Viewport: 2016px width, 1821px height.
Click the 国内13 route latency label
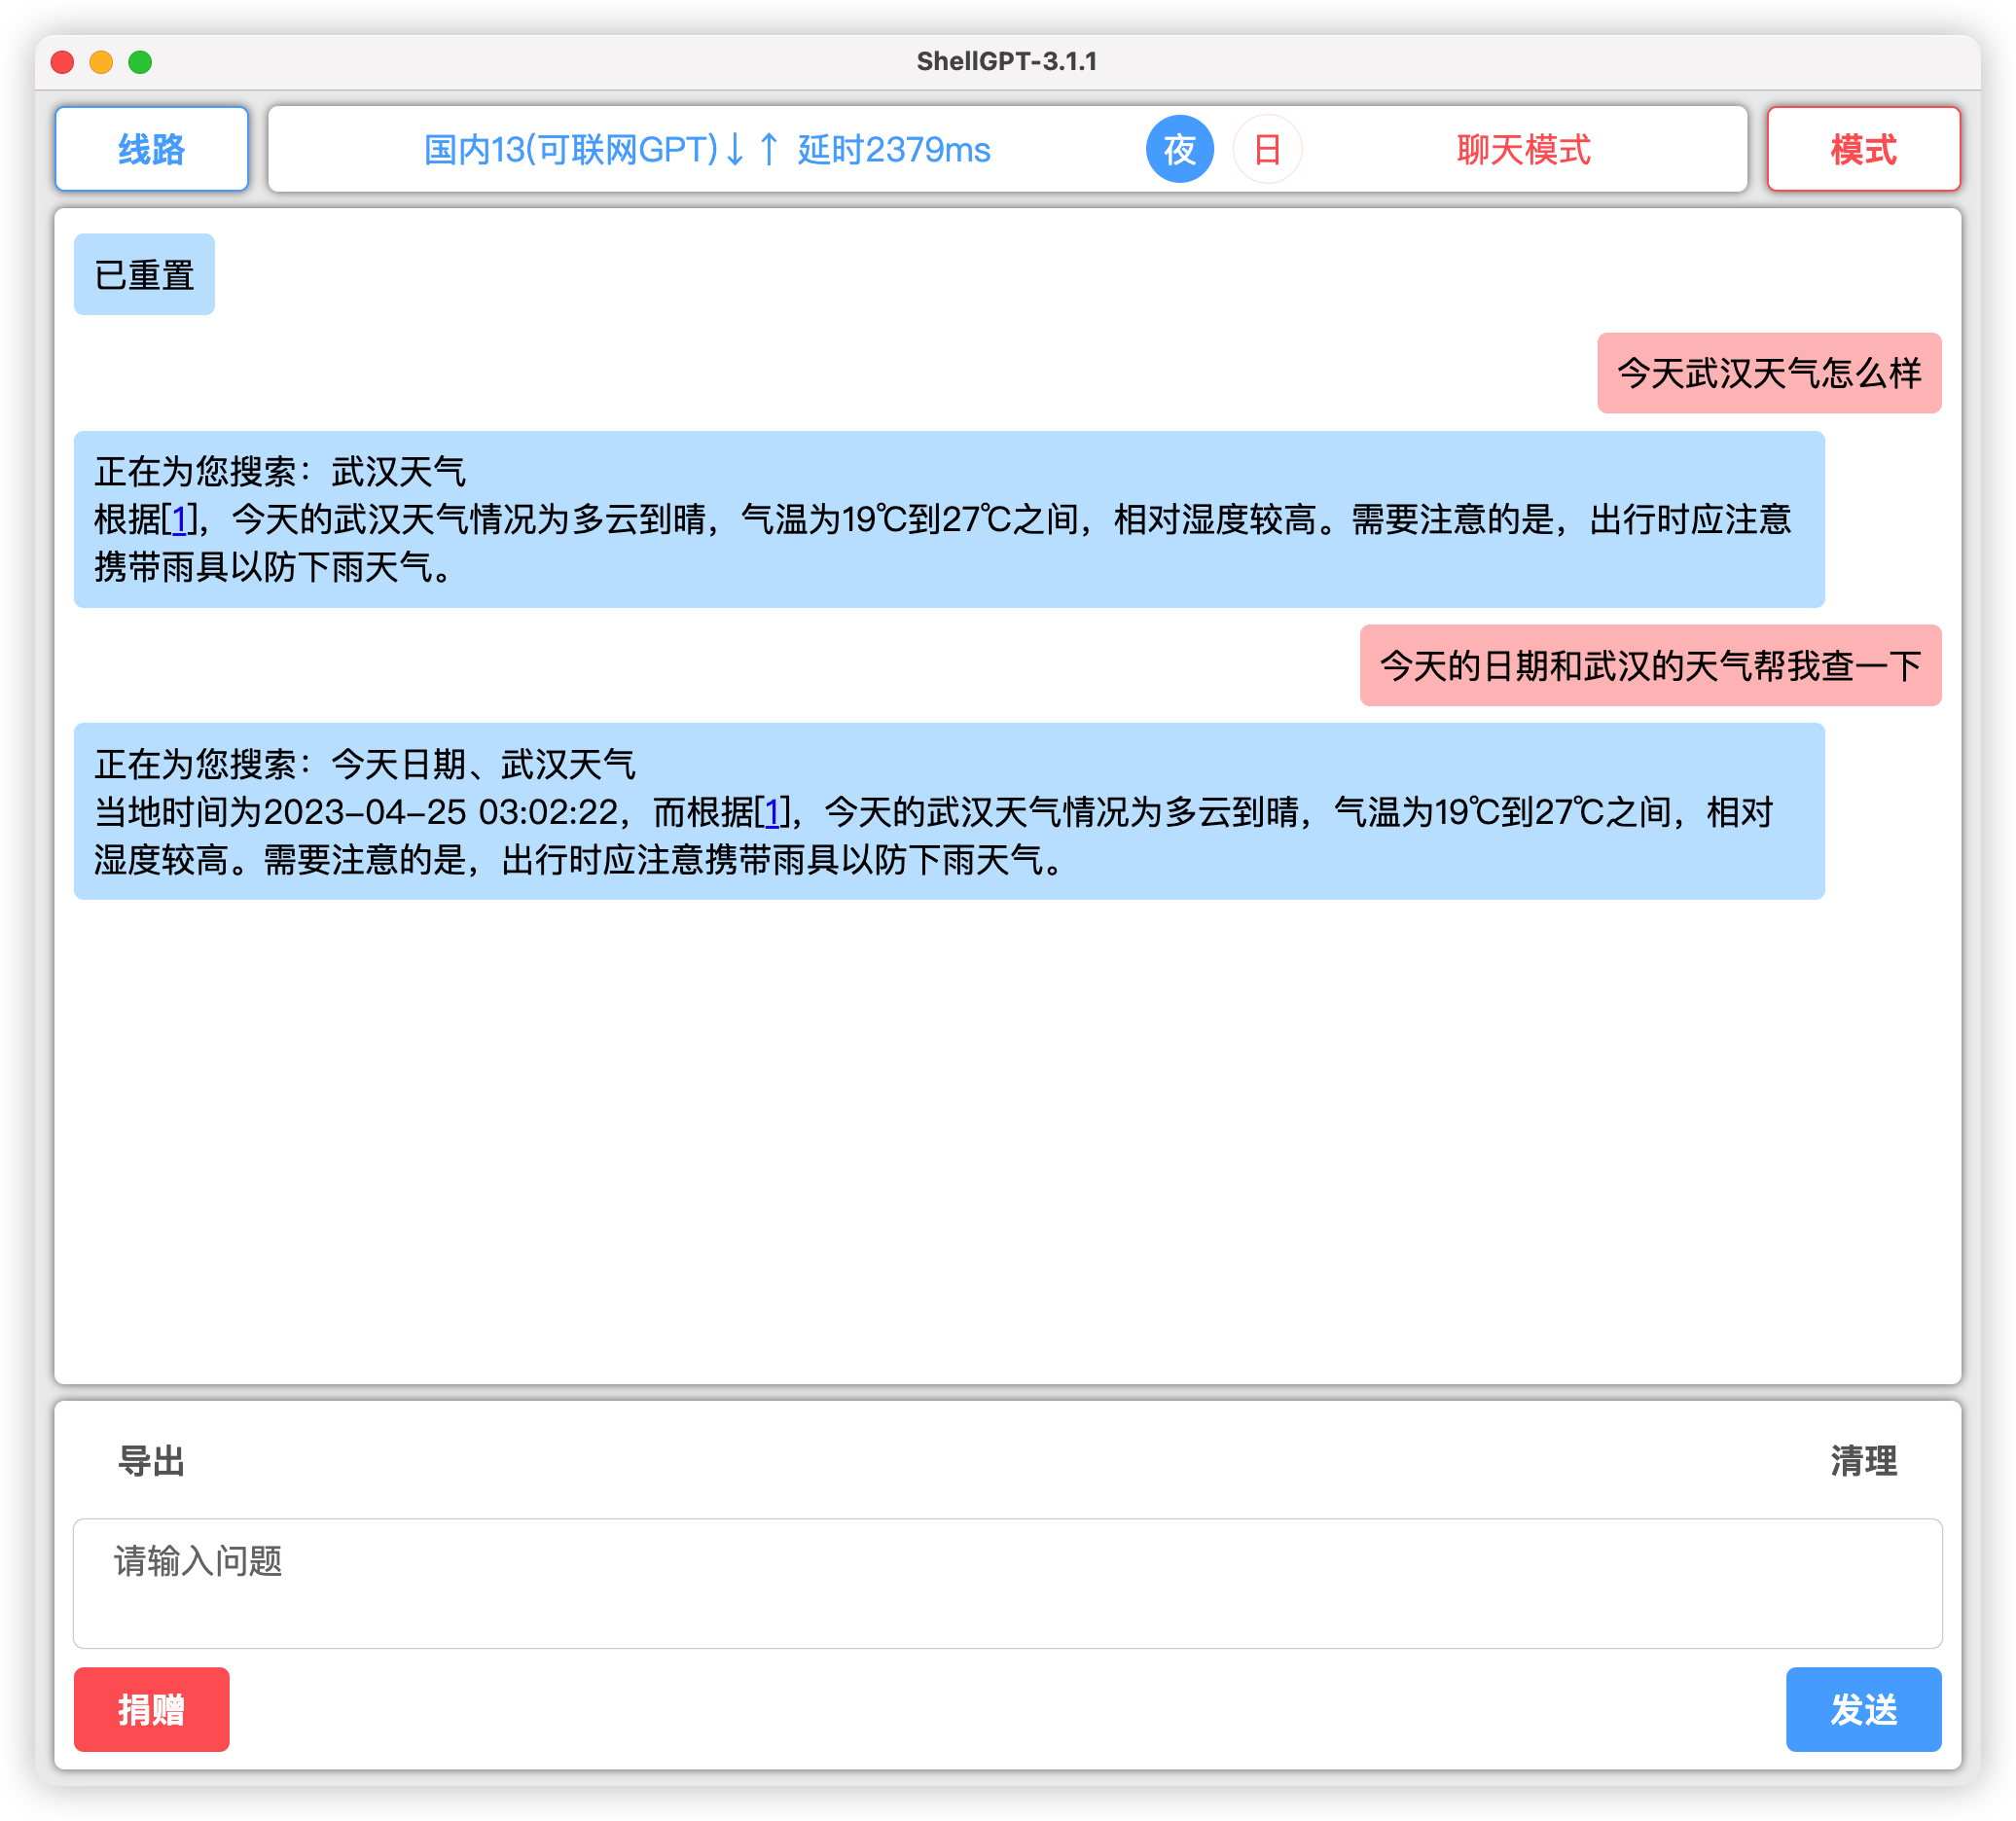coord(706,150)
